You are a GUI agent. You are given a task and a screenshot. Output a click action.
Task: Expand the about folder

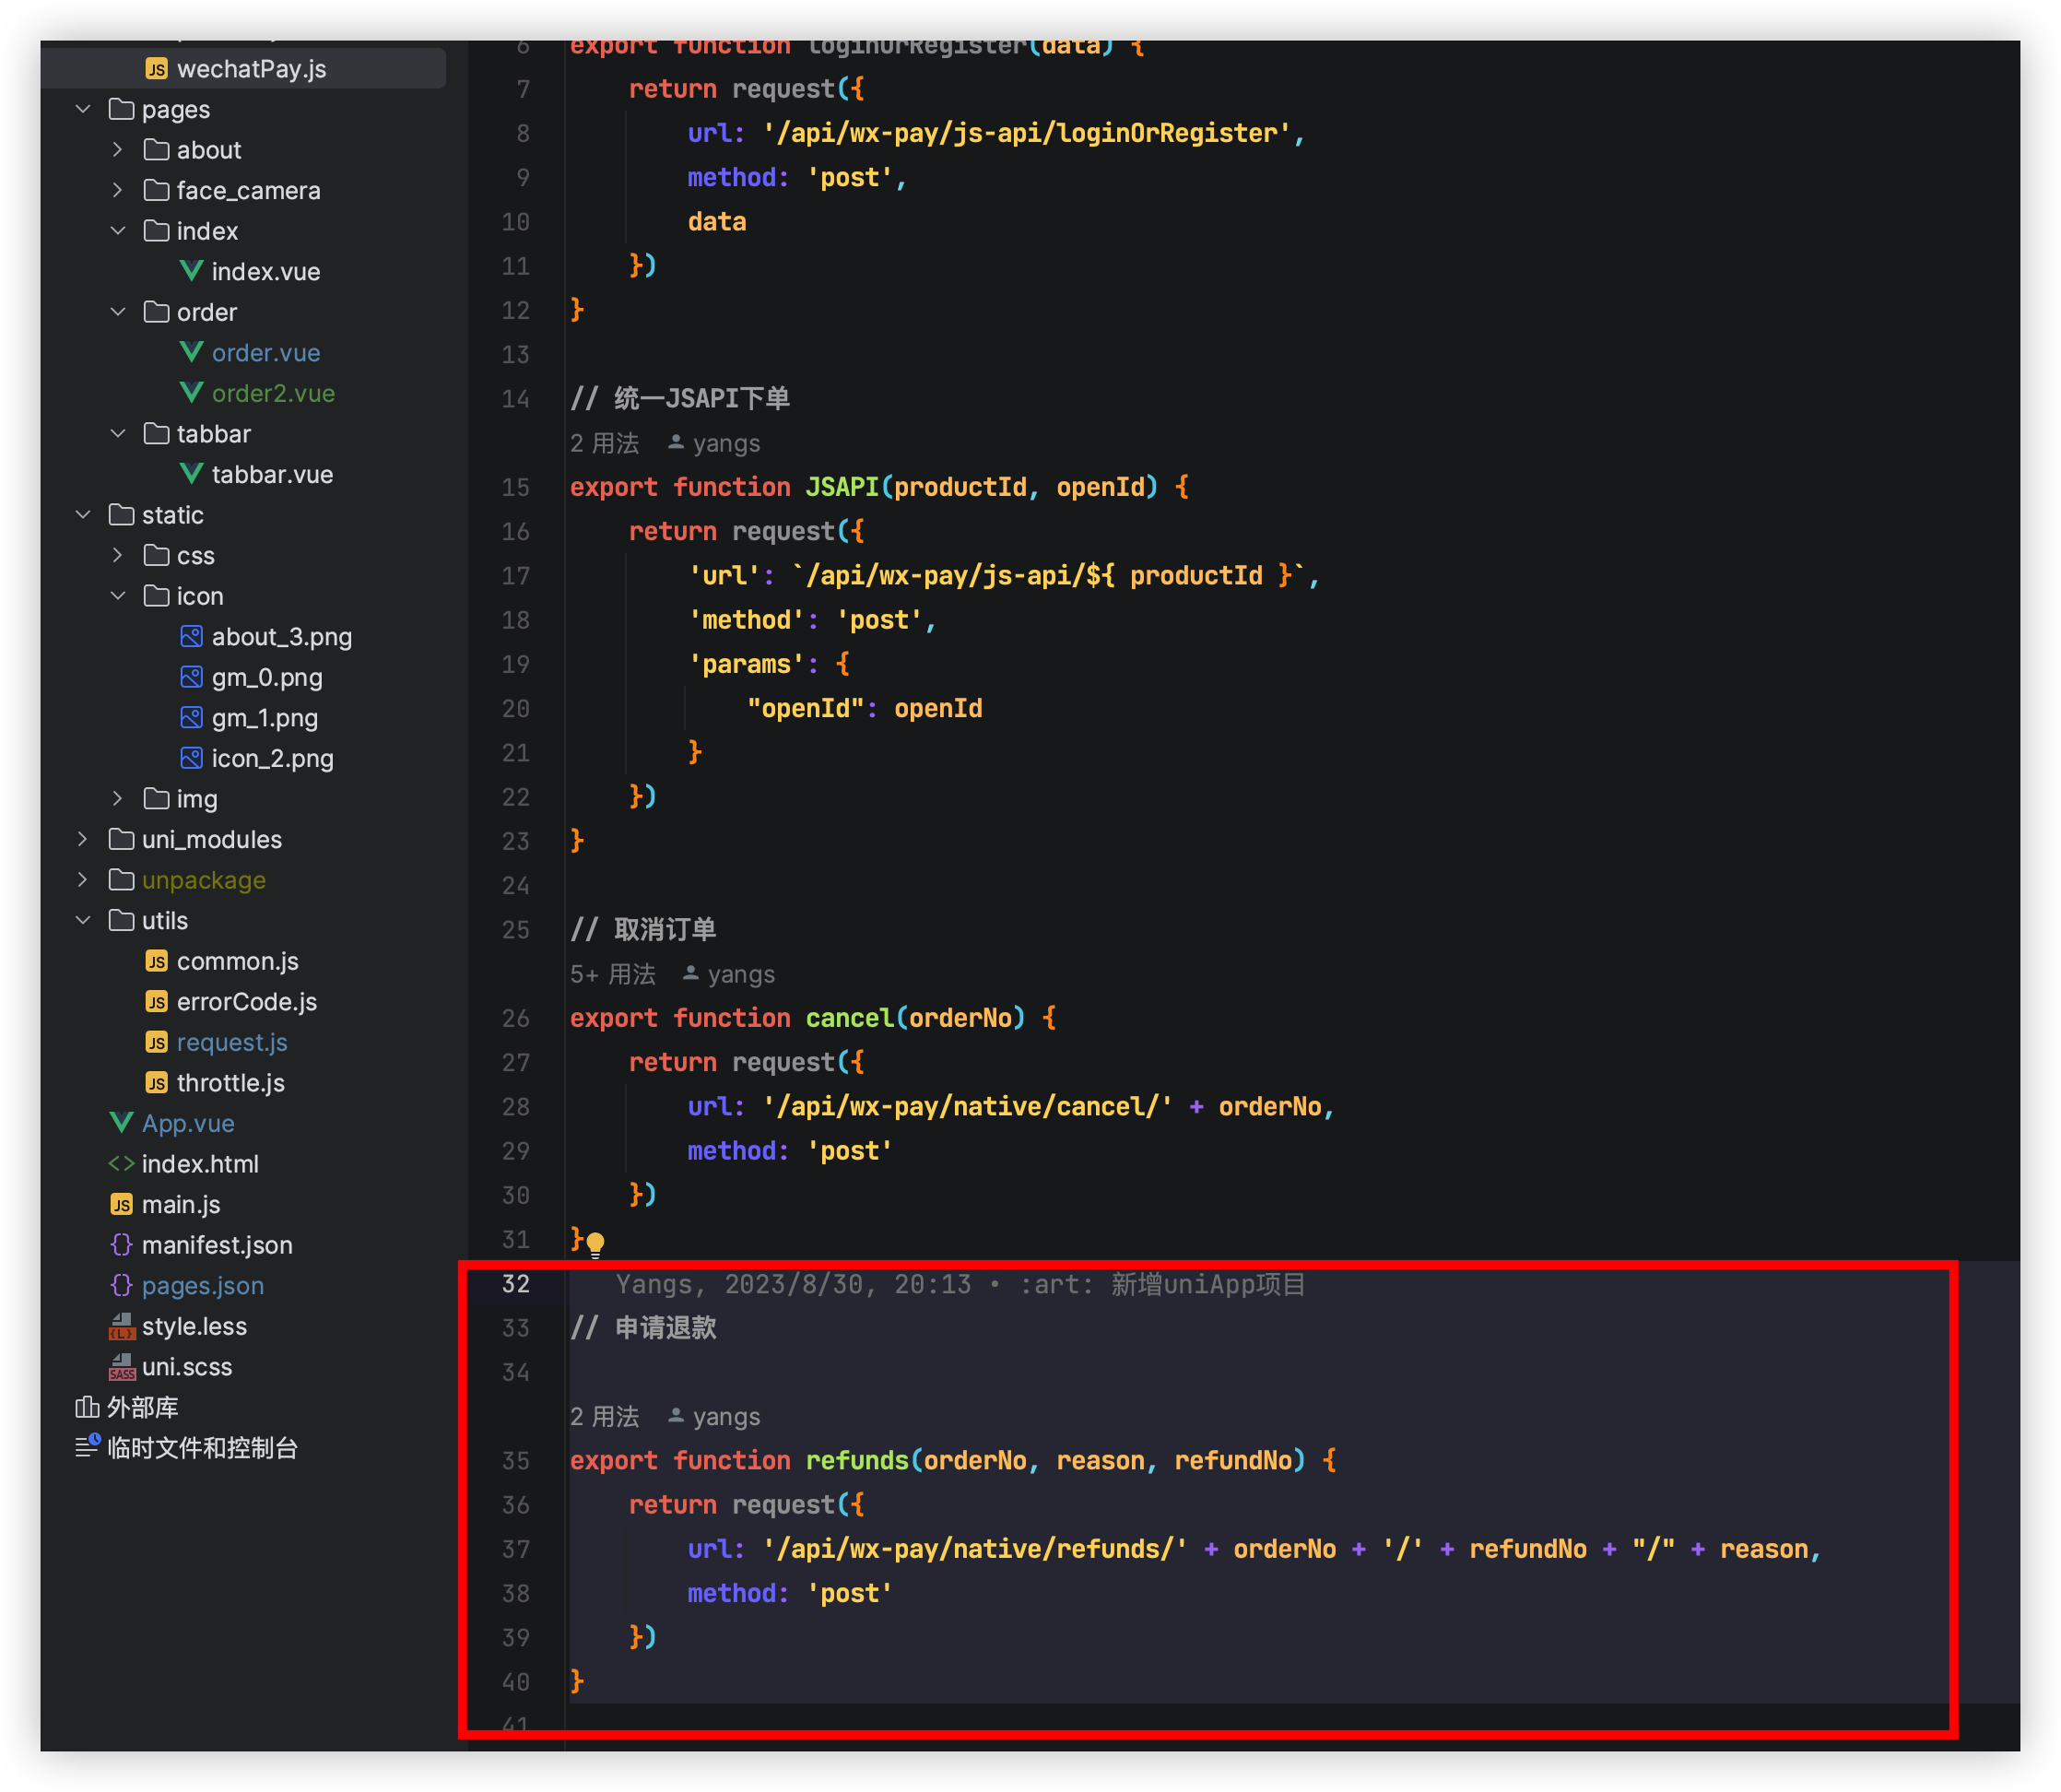pos(118,150)
